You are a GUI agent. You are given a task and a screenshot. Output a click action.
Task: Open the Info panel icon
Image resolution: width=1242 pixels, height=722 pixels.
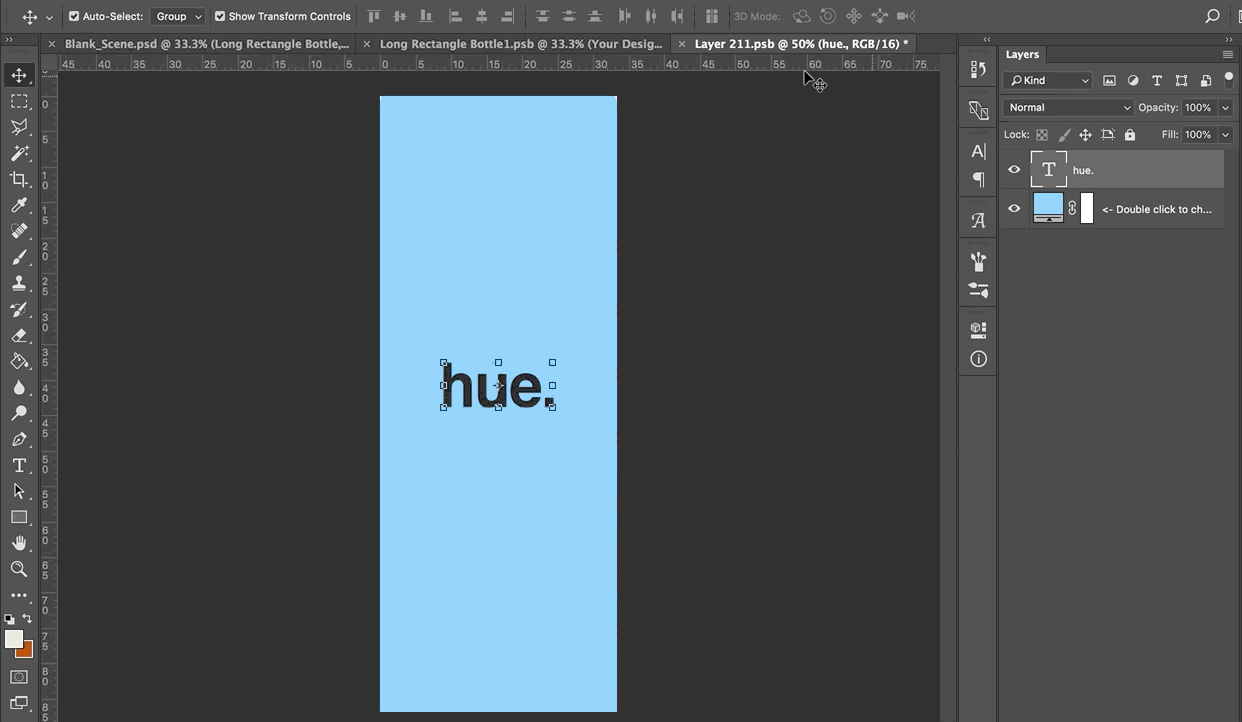(x=978, y=359)
